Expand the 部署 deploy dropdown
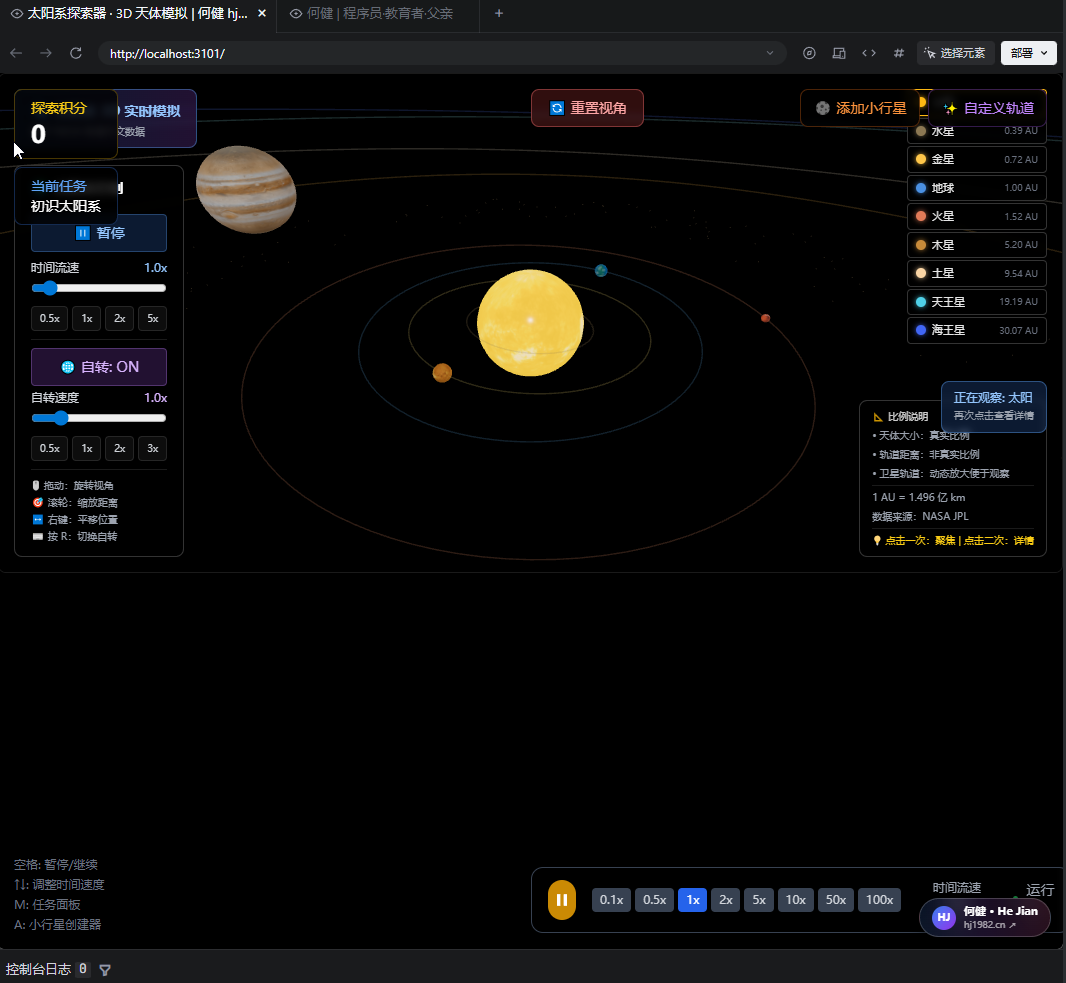Viewport: 1066px width, 983px height. [x=1029, y=53]
